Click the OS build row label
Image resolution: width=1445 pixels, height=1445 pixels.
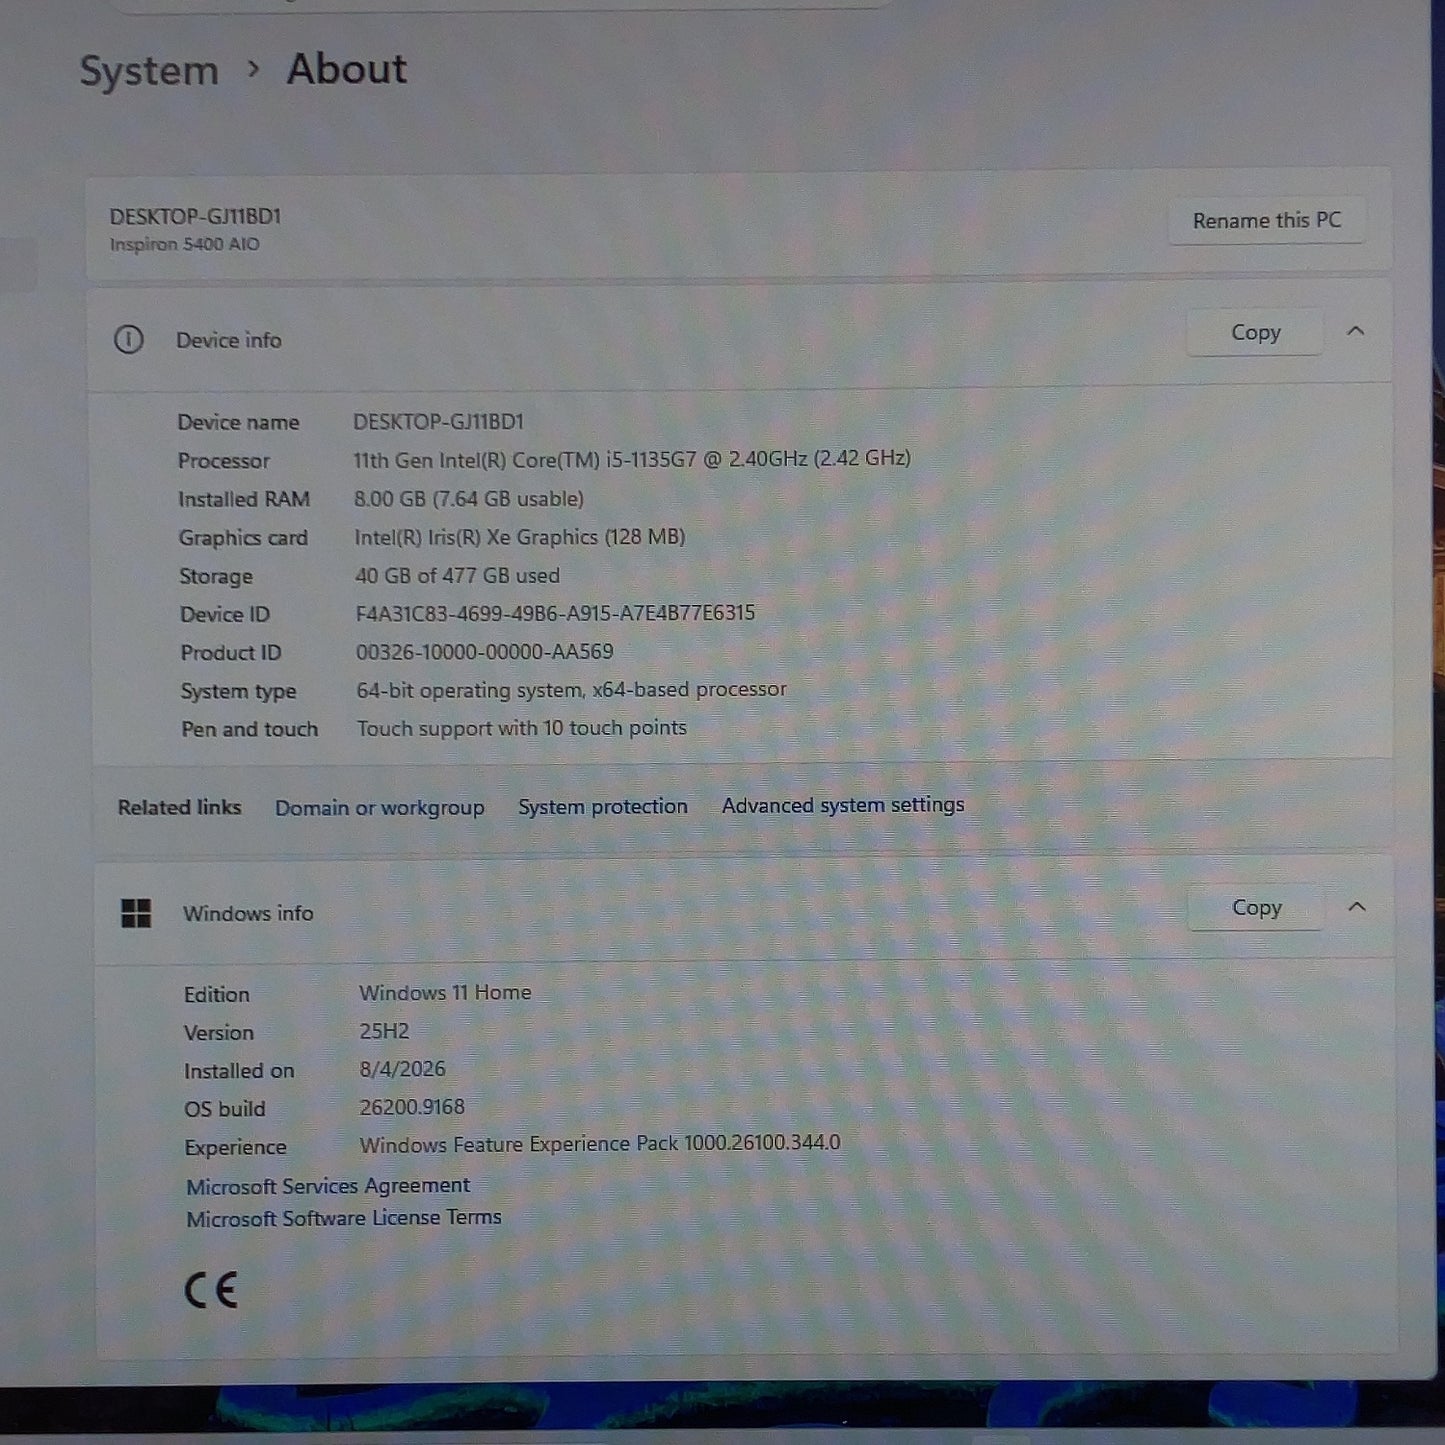225,1109
